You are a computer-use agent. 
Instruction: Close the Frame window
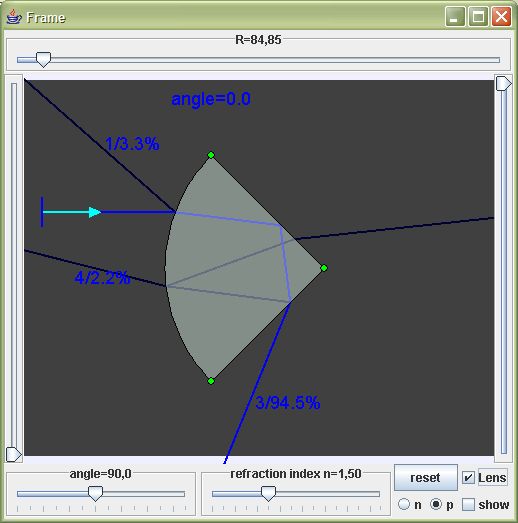(x=501, y=17)
